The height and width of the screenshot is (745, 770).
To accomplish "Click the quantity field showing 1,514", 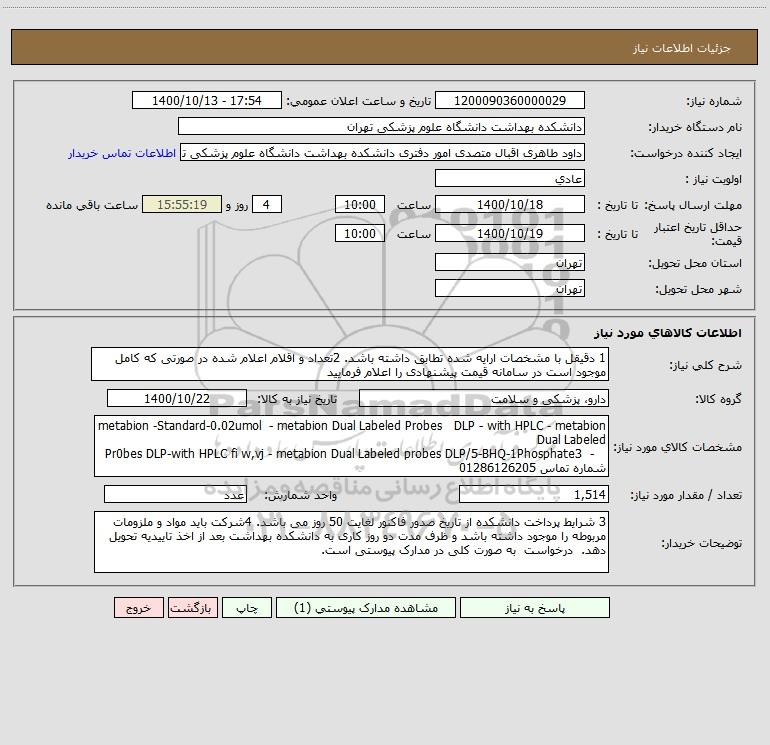I will [x=534, y=494].
